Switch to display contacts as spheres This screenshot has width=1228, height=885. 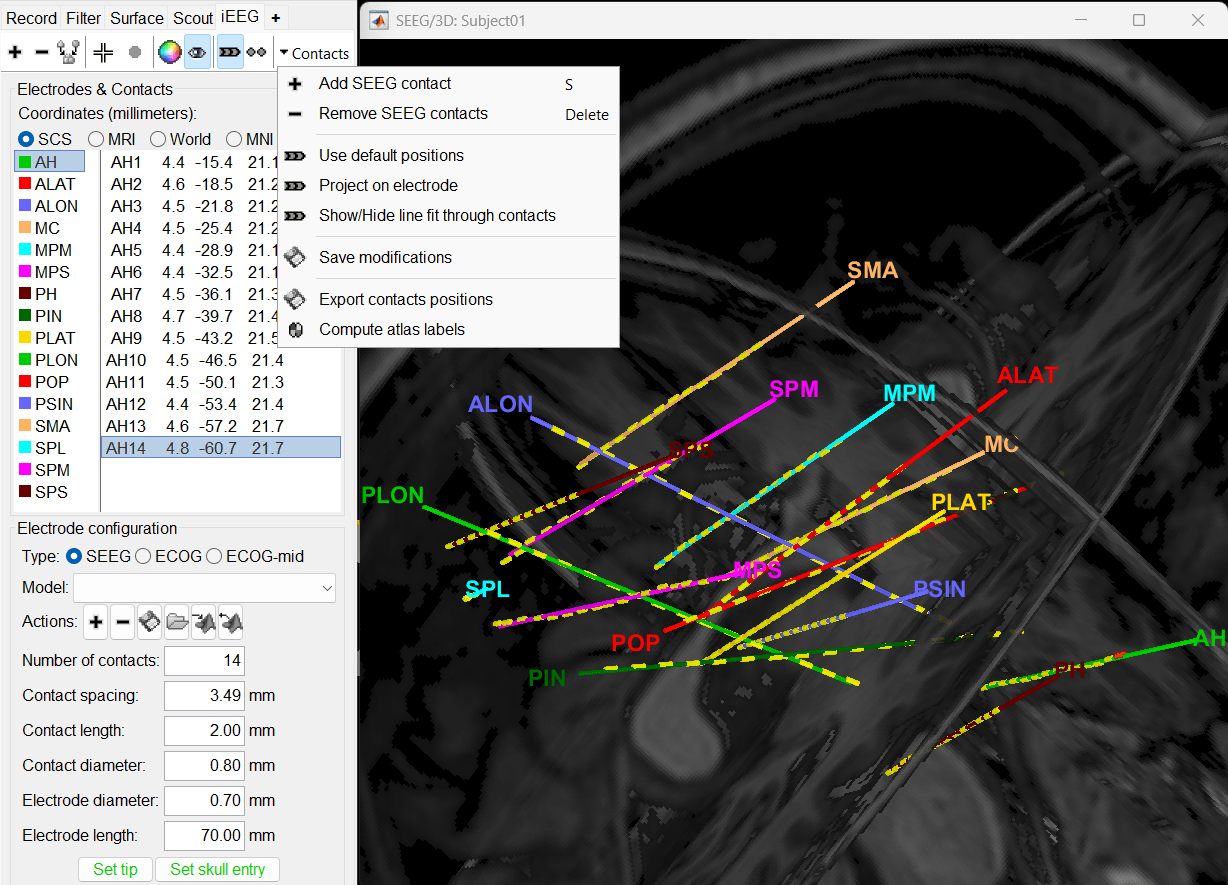pos(256,52)
